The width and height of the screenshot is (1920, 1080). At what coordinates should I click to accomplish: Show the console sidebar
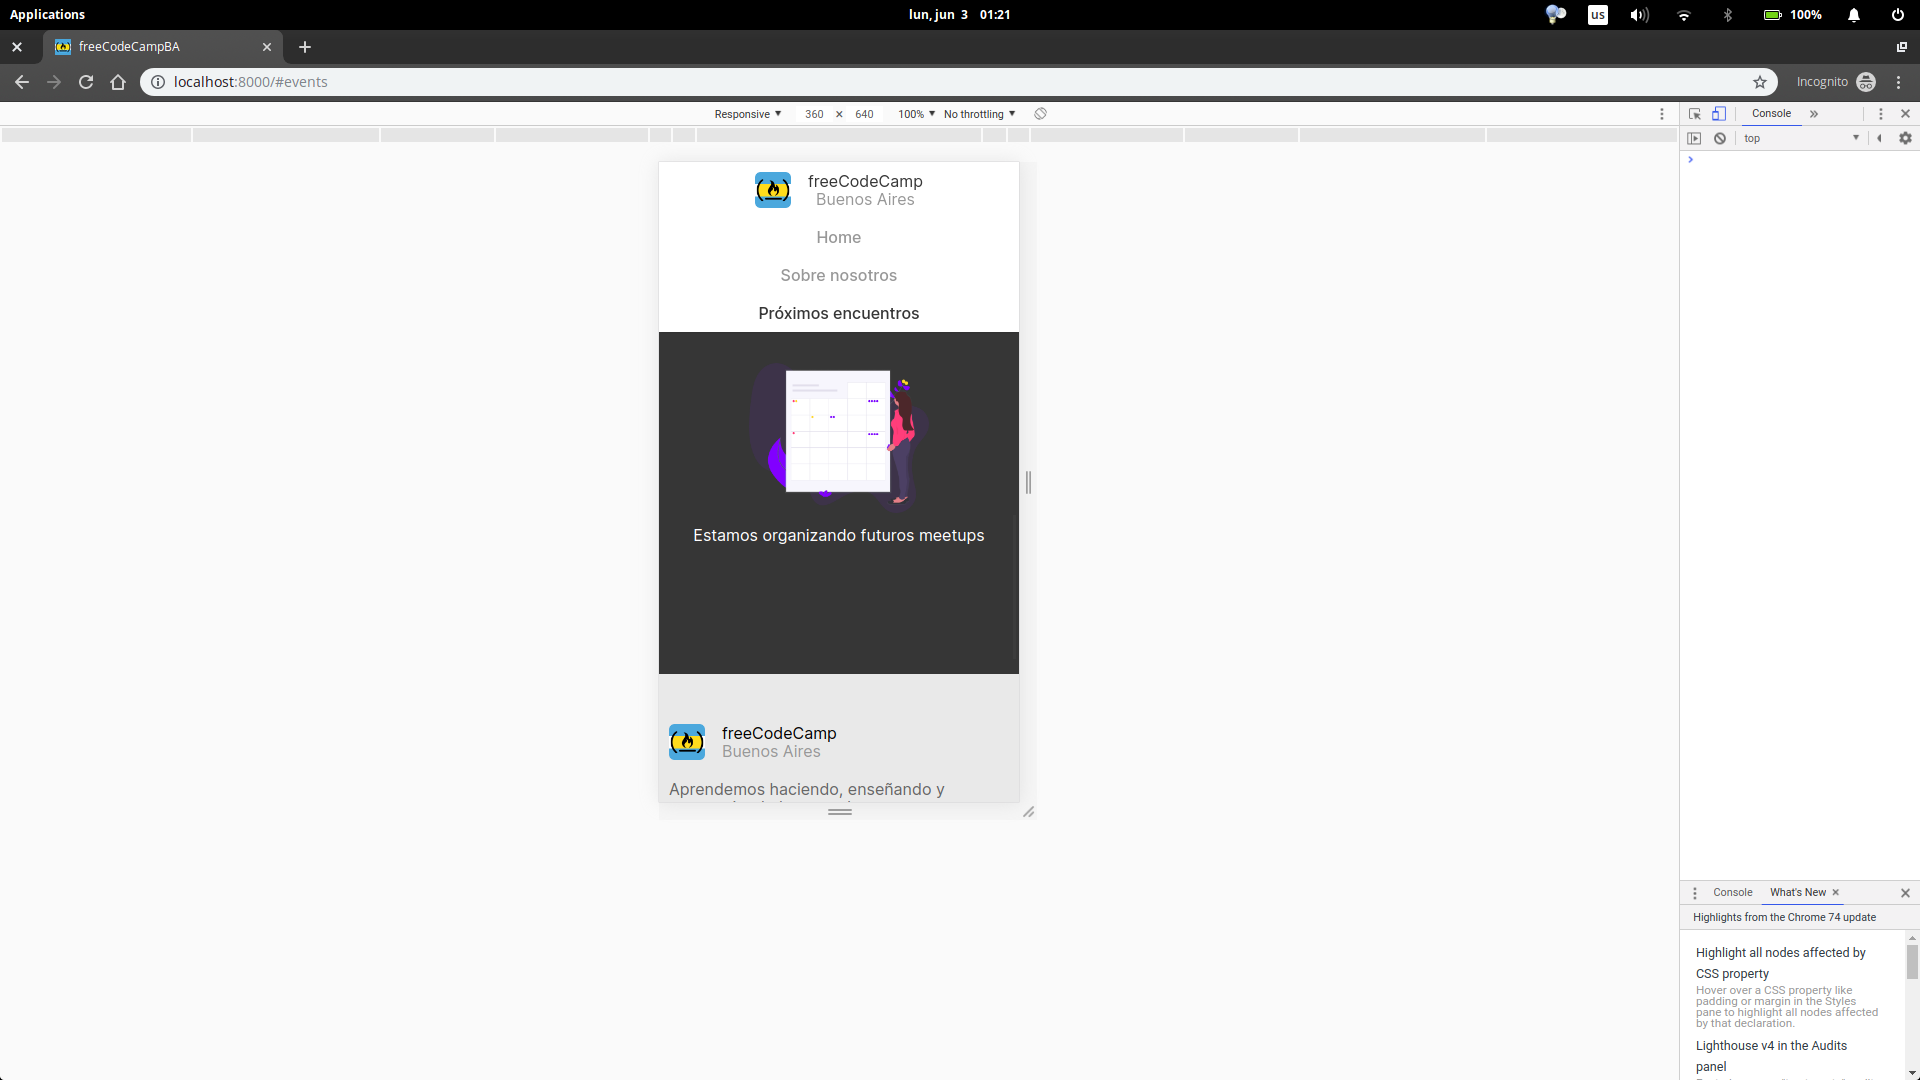pos(1694,139)
